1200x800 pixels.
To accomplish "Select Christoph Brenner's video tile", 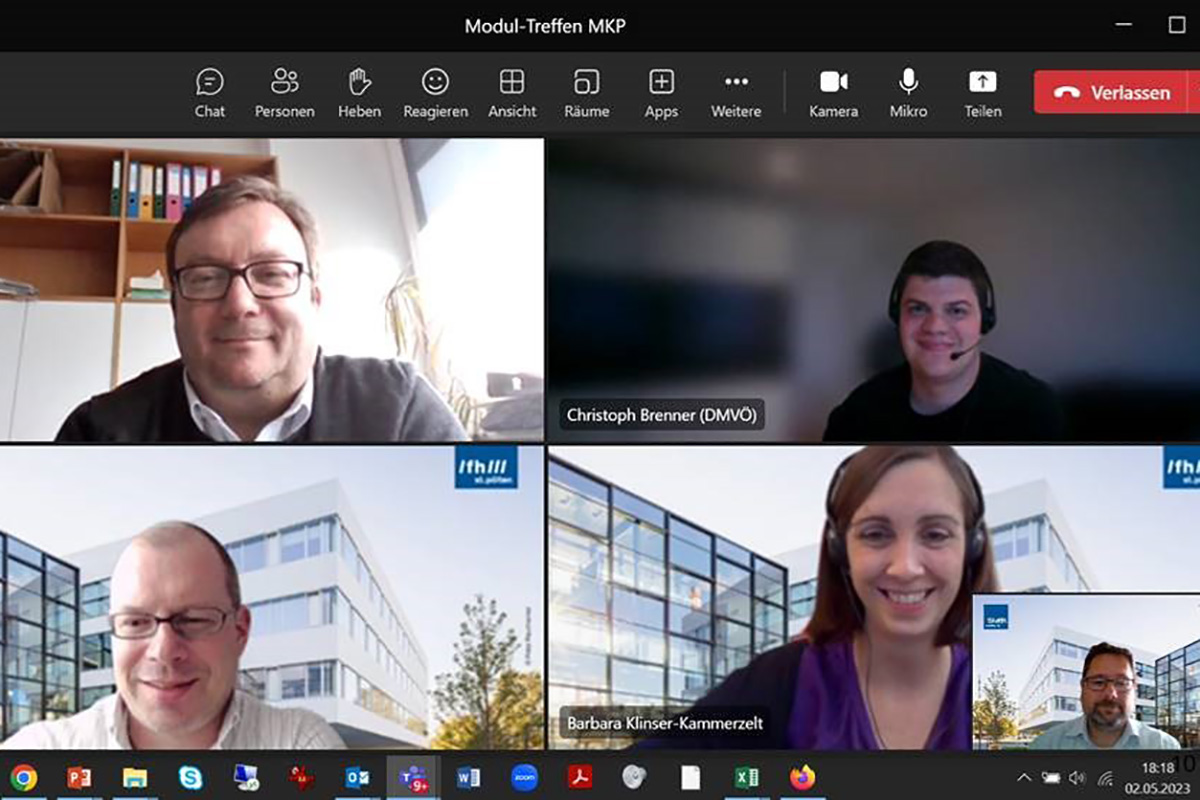I will point(872,290).
